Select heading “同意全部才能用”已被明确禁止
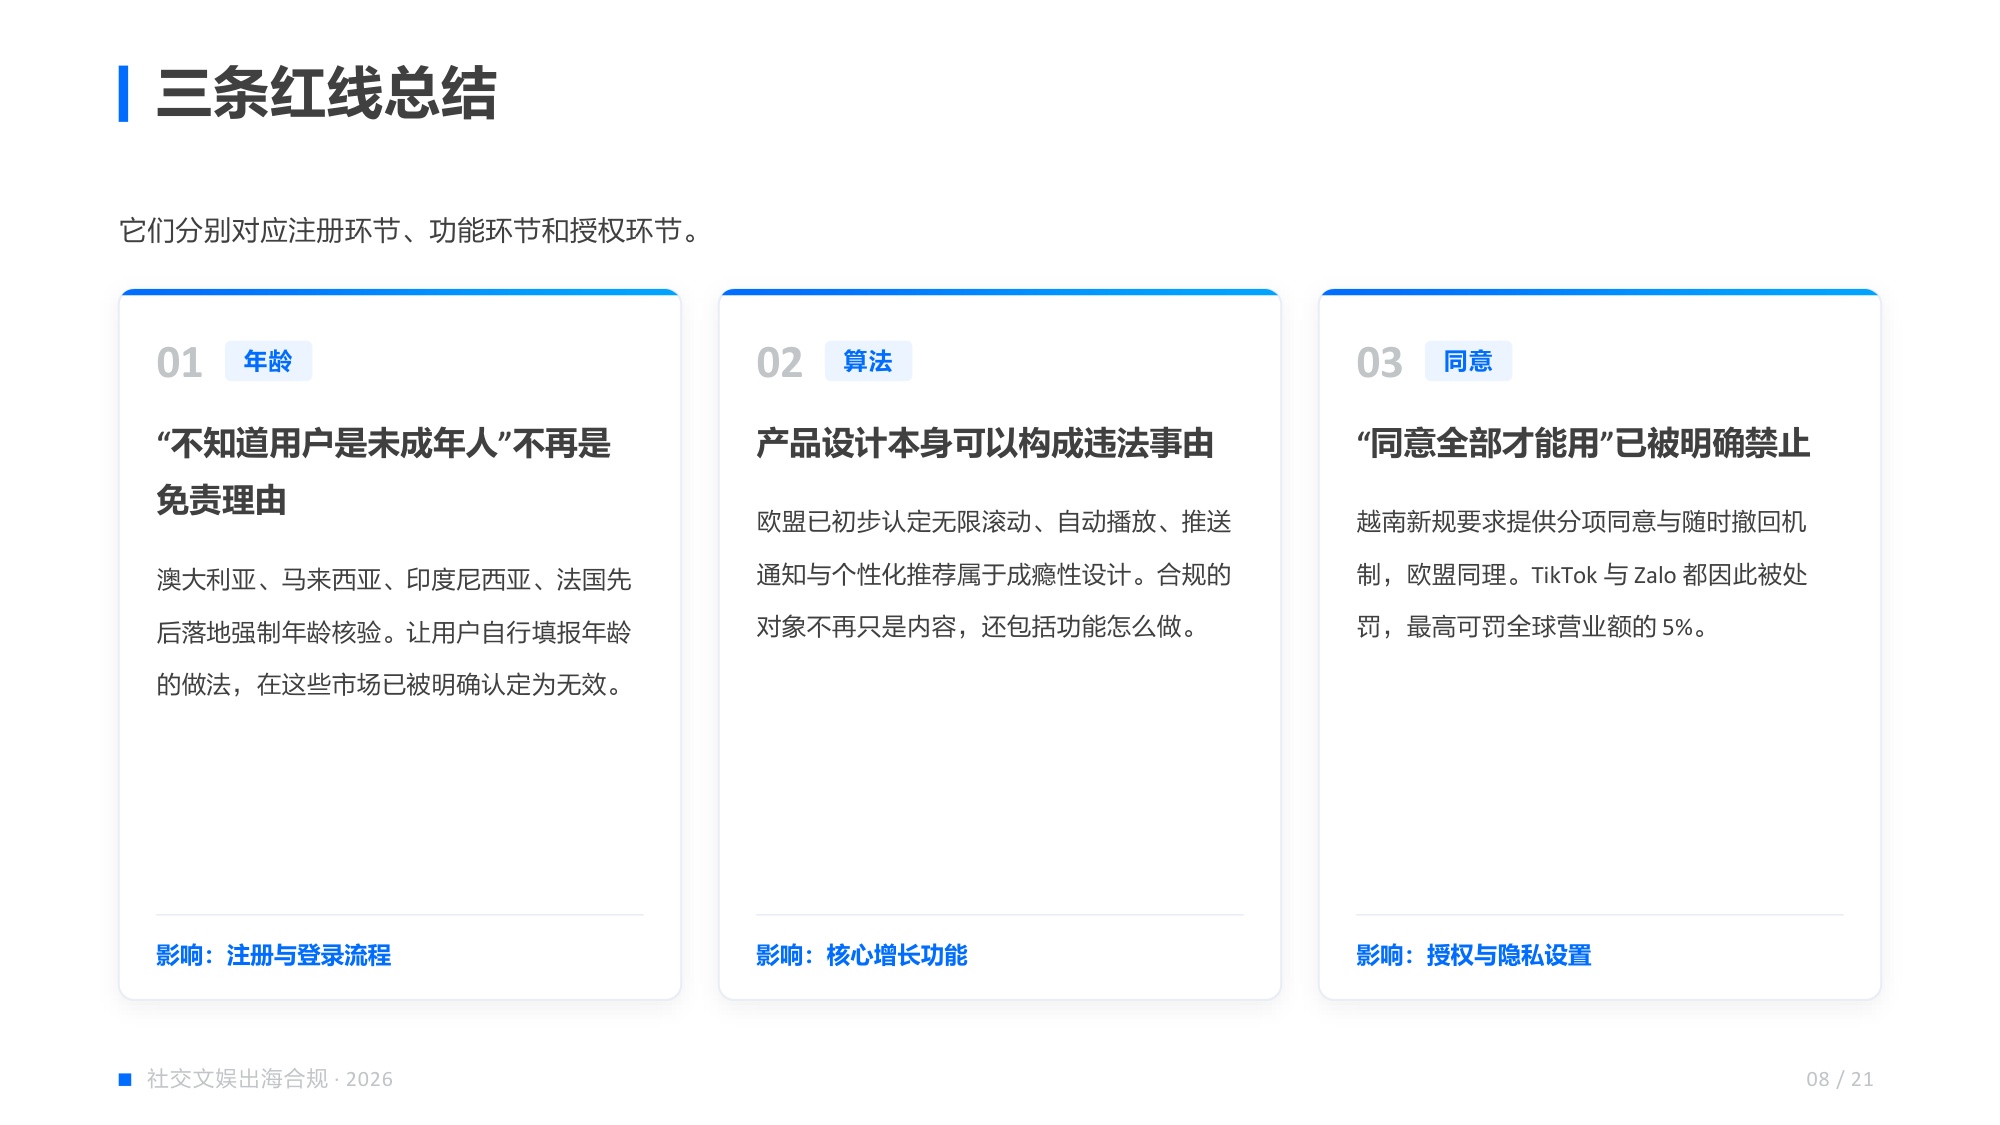This screenshot has width=2000, height=1125. pyautogui.click(x=1583, y=443)
